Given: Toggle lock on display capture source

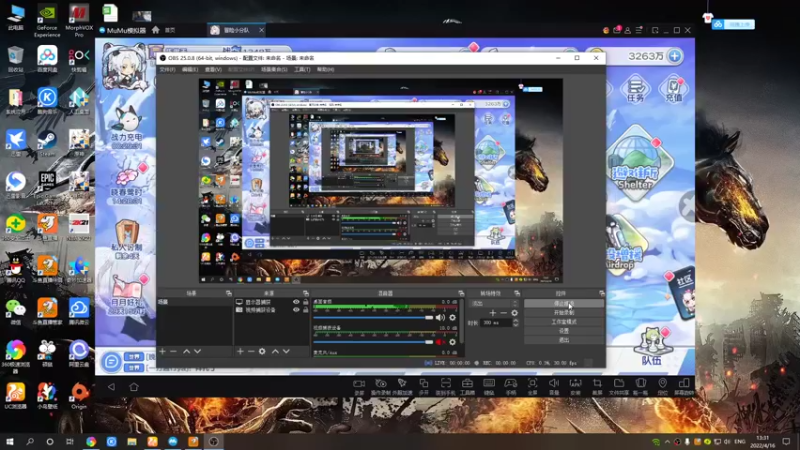Looking at the screenshot, I should coord(306,302).
